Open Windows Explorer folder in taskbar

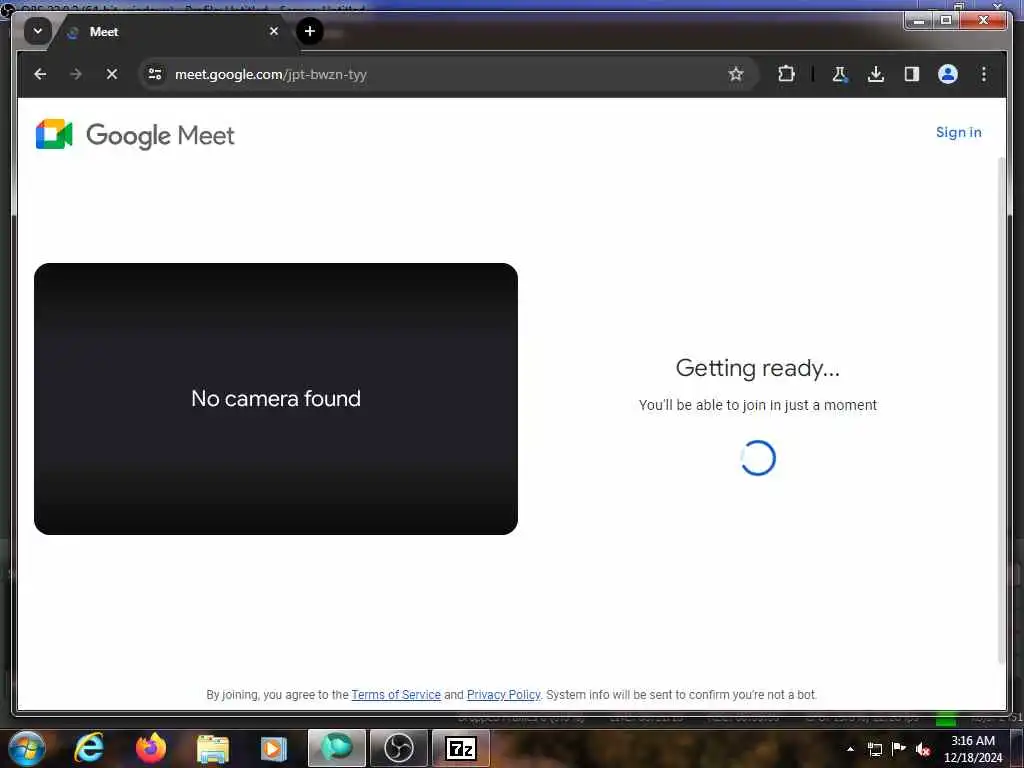[213, 749]
